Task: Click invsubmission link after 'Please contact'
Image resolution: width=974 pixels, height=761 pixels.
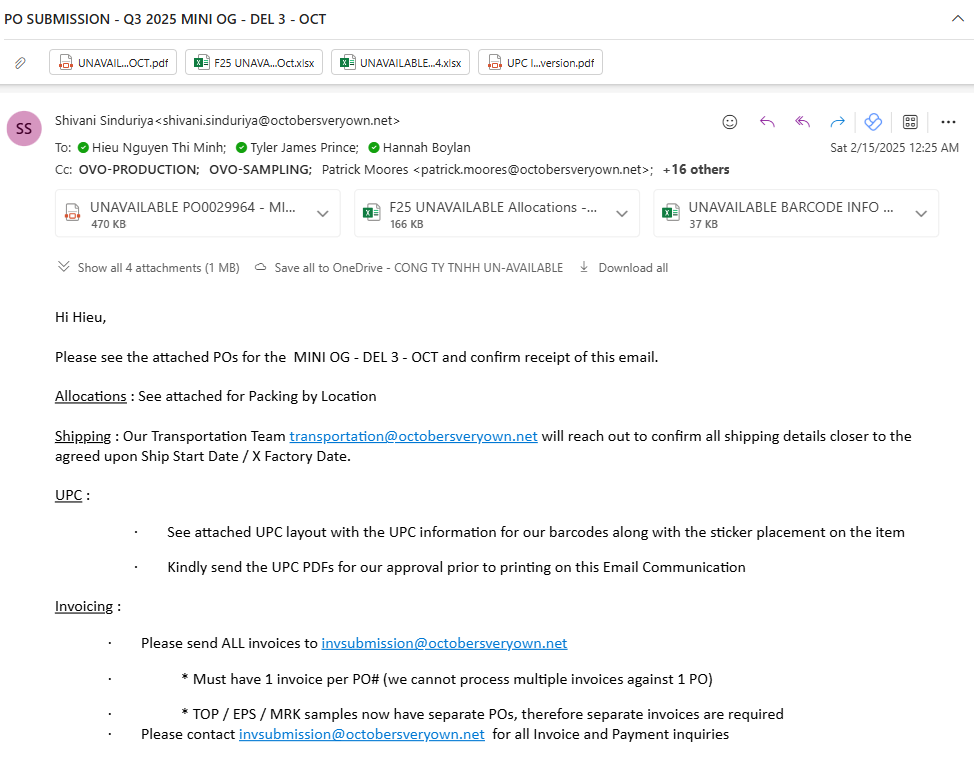Action: [362, 734]
